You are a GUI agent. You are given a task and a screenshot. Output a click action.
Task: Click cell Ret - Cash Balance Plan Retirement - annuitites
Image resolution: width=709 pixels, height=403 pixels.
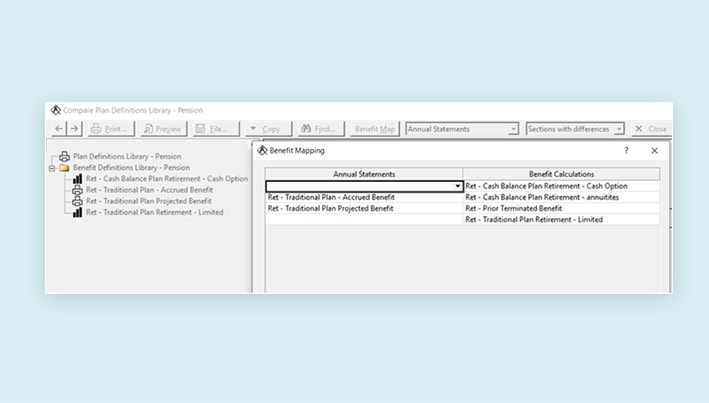(x=561, y=197)
